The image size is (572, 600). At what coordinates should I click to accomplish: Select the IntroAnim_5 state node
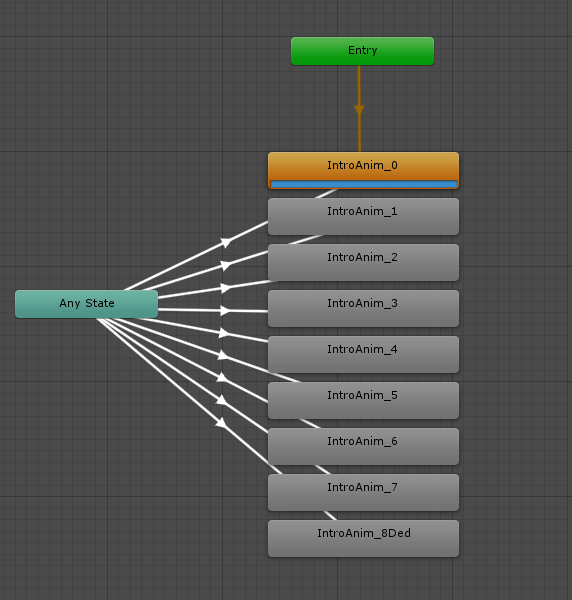363,400
